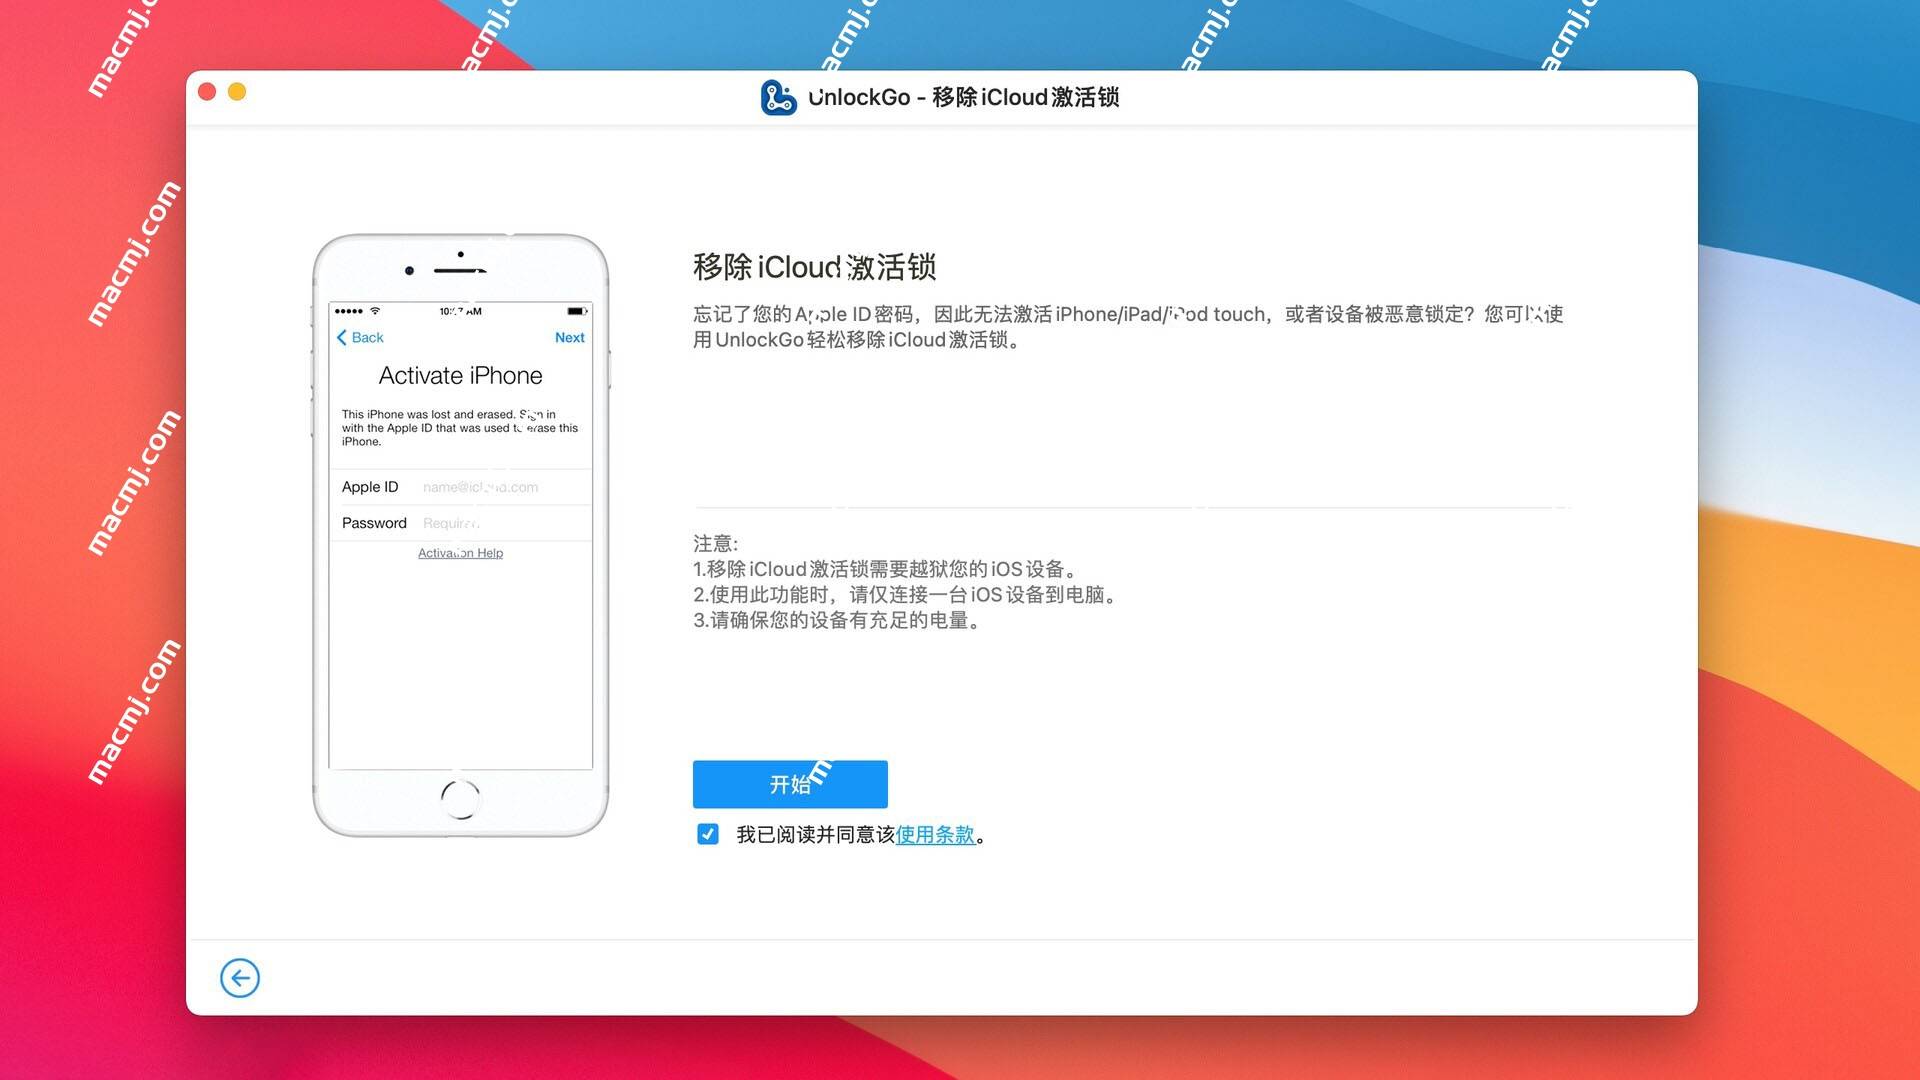1920x1080 pixels.
Task: Click Activation Help text in mockup
Action: [x=460, y=553]
